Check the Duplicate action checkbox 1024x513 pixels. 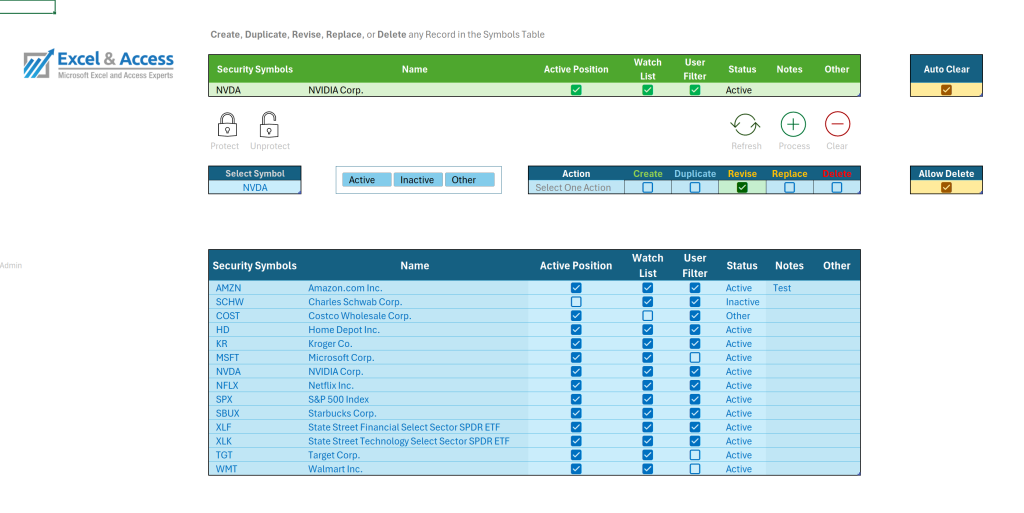[695, 187]
